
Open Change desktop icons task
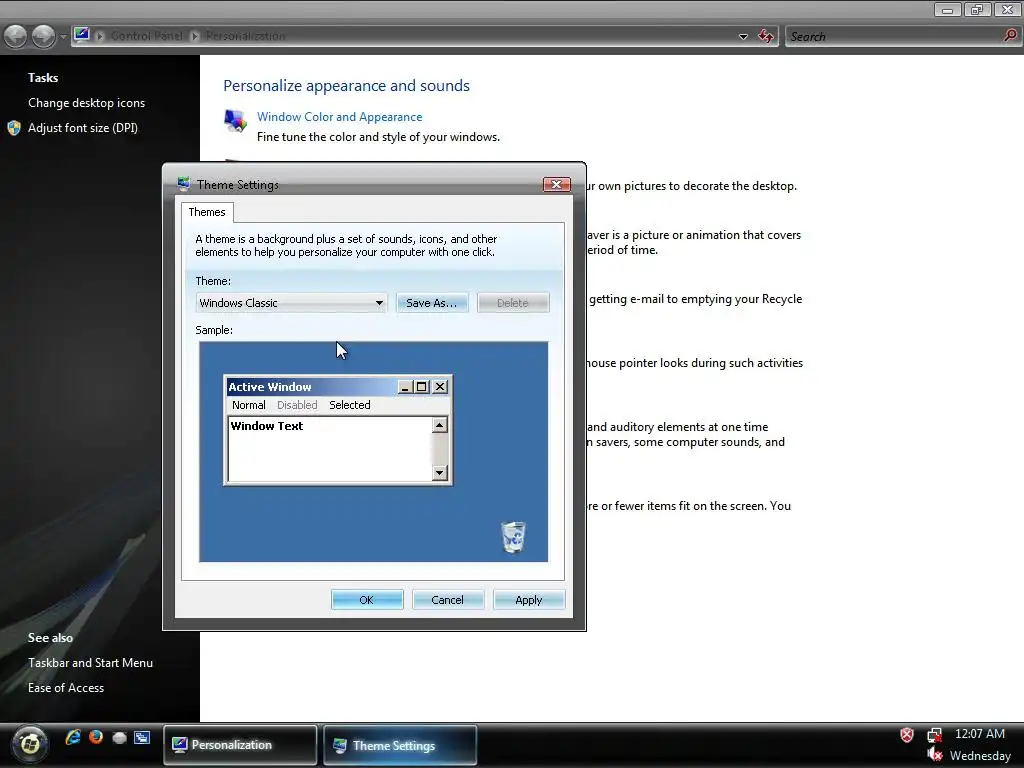[86, 103]
